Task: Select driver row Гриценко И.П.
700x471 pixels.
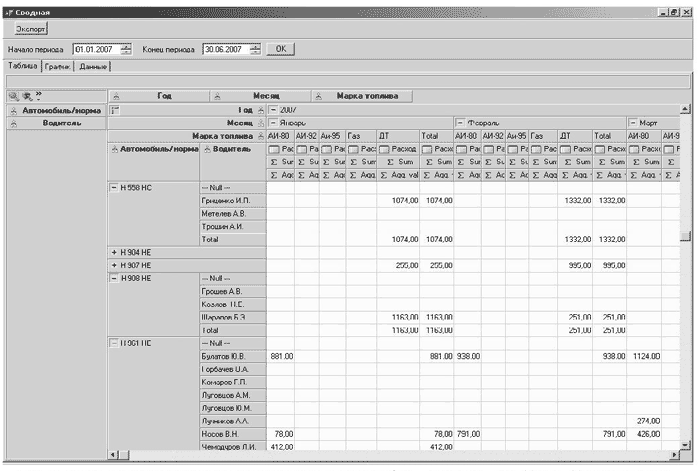Action: [x=233, y=201]
